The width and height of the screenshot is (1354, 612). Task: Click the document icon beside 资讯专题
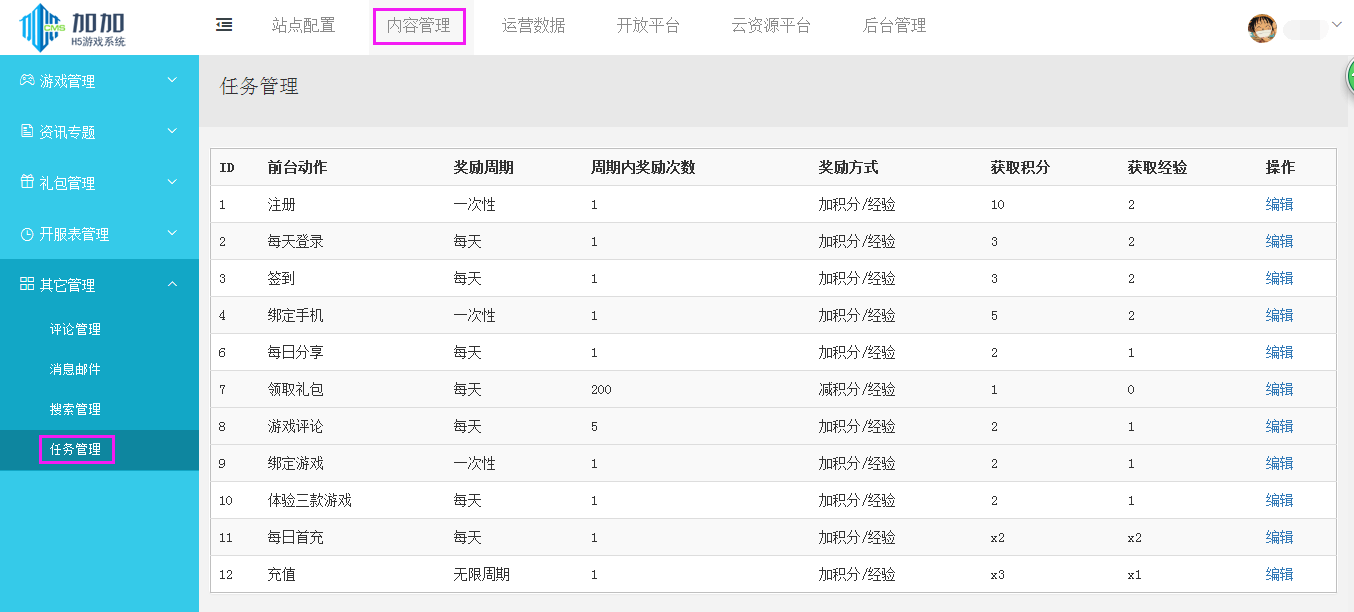tap(27, 132)
